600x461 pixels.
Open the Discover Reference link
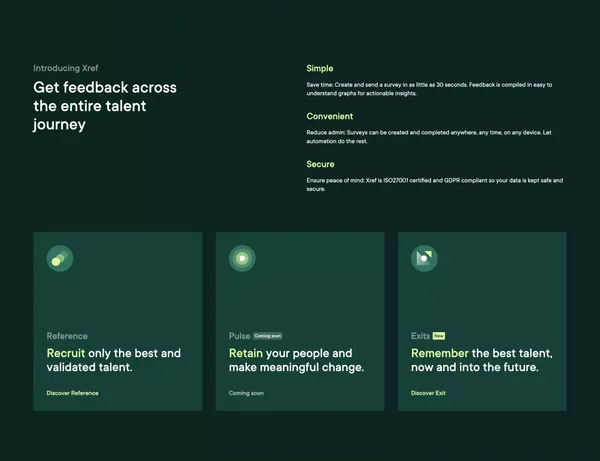[72, 393]
